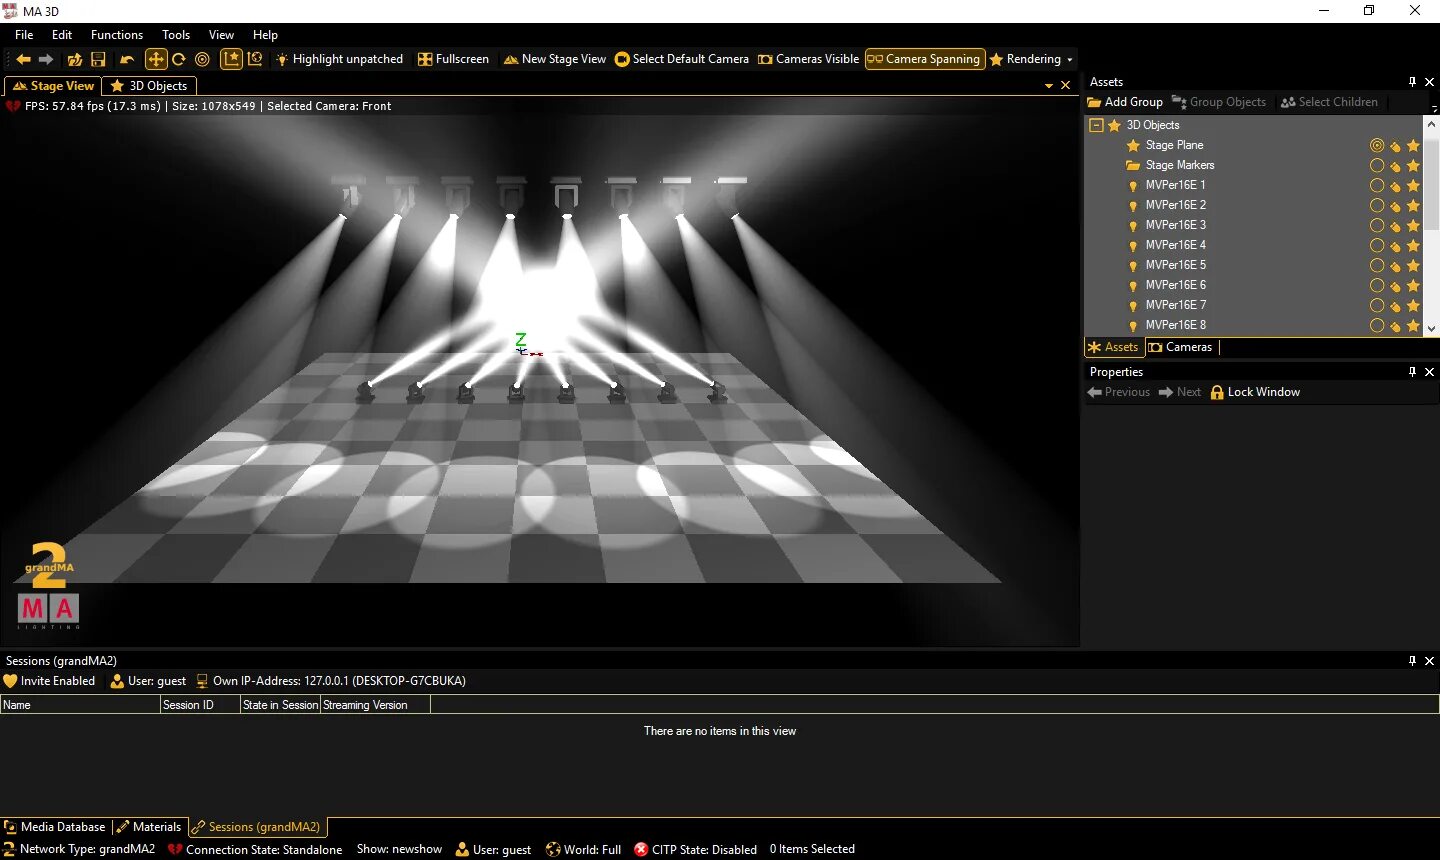Switch to the 3D Objects tab
The image size is (1440, 860).
[x=149, y=86]
